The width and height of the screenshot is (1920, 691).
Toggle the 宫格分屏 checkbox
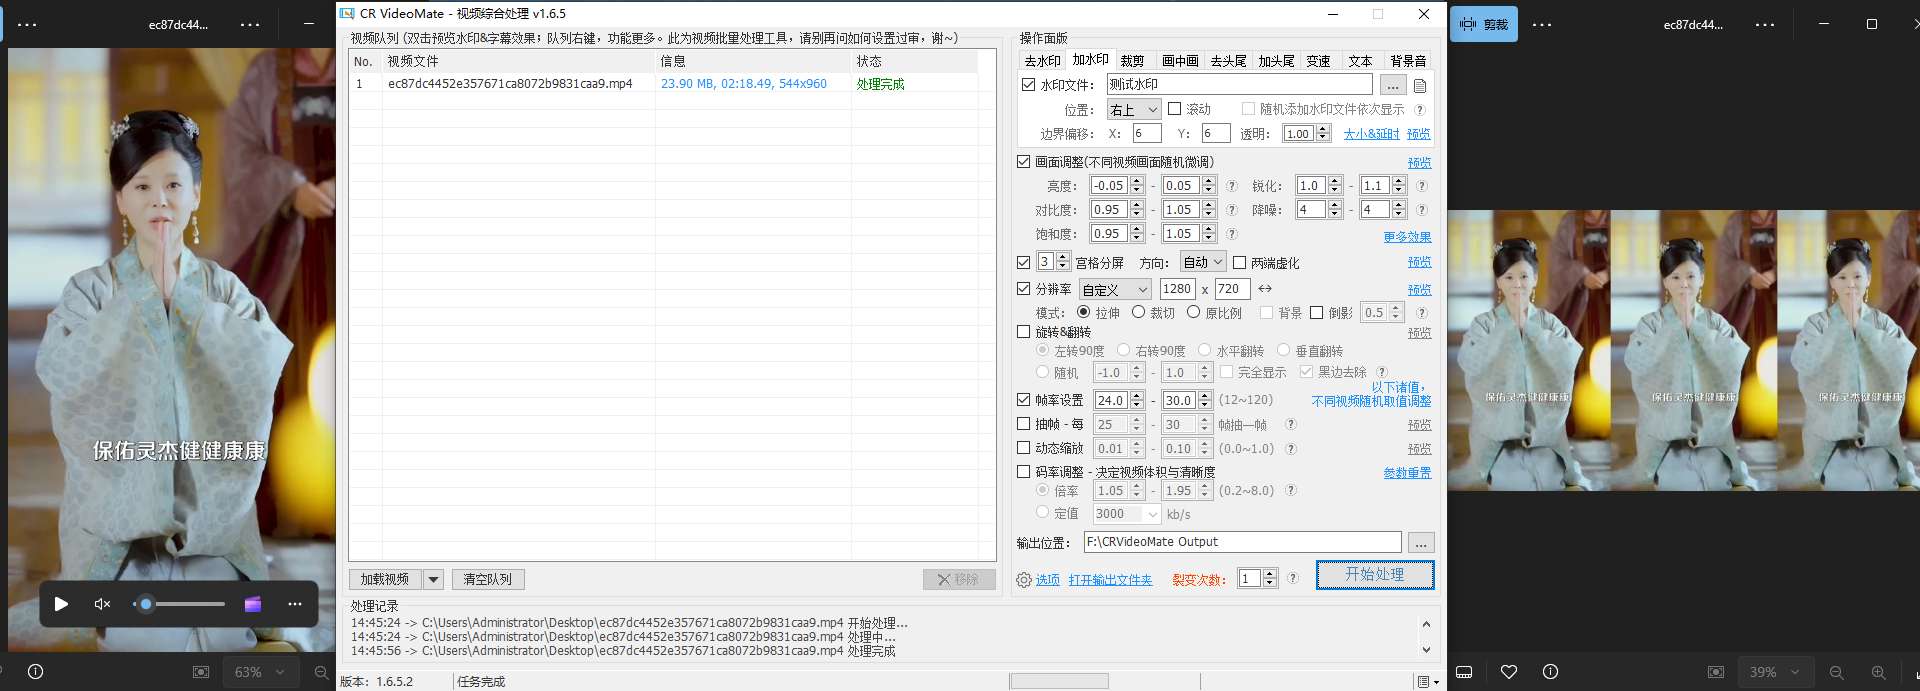click(x=1024, y=262)
